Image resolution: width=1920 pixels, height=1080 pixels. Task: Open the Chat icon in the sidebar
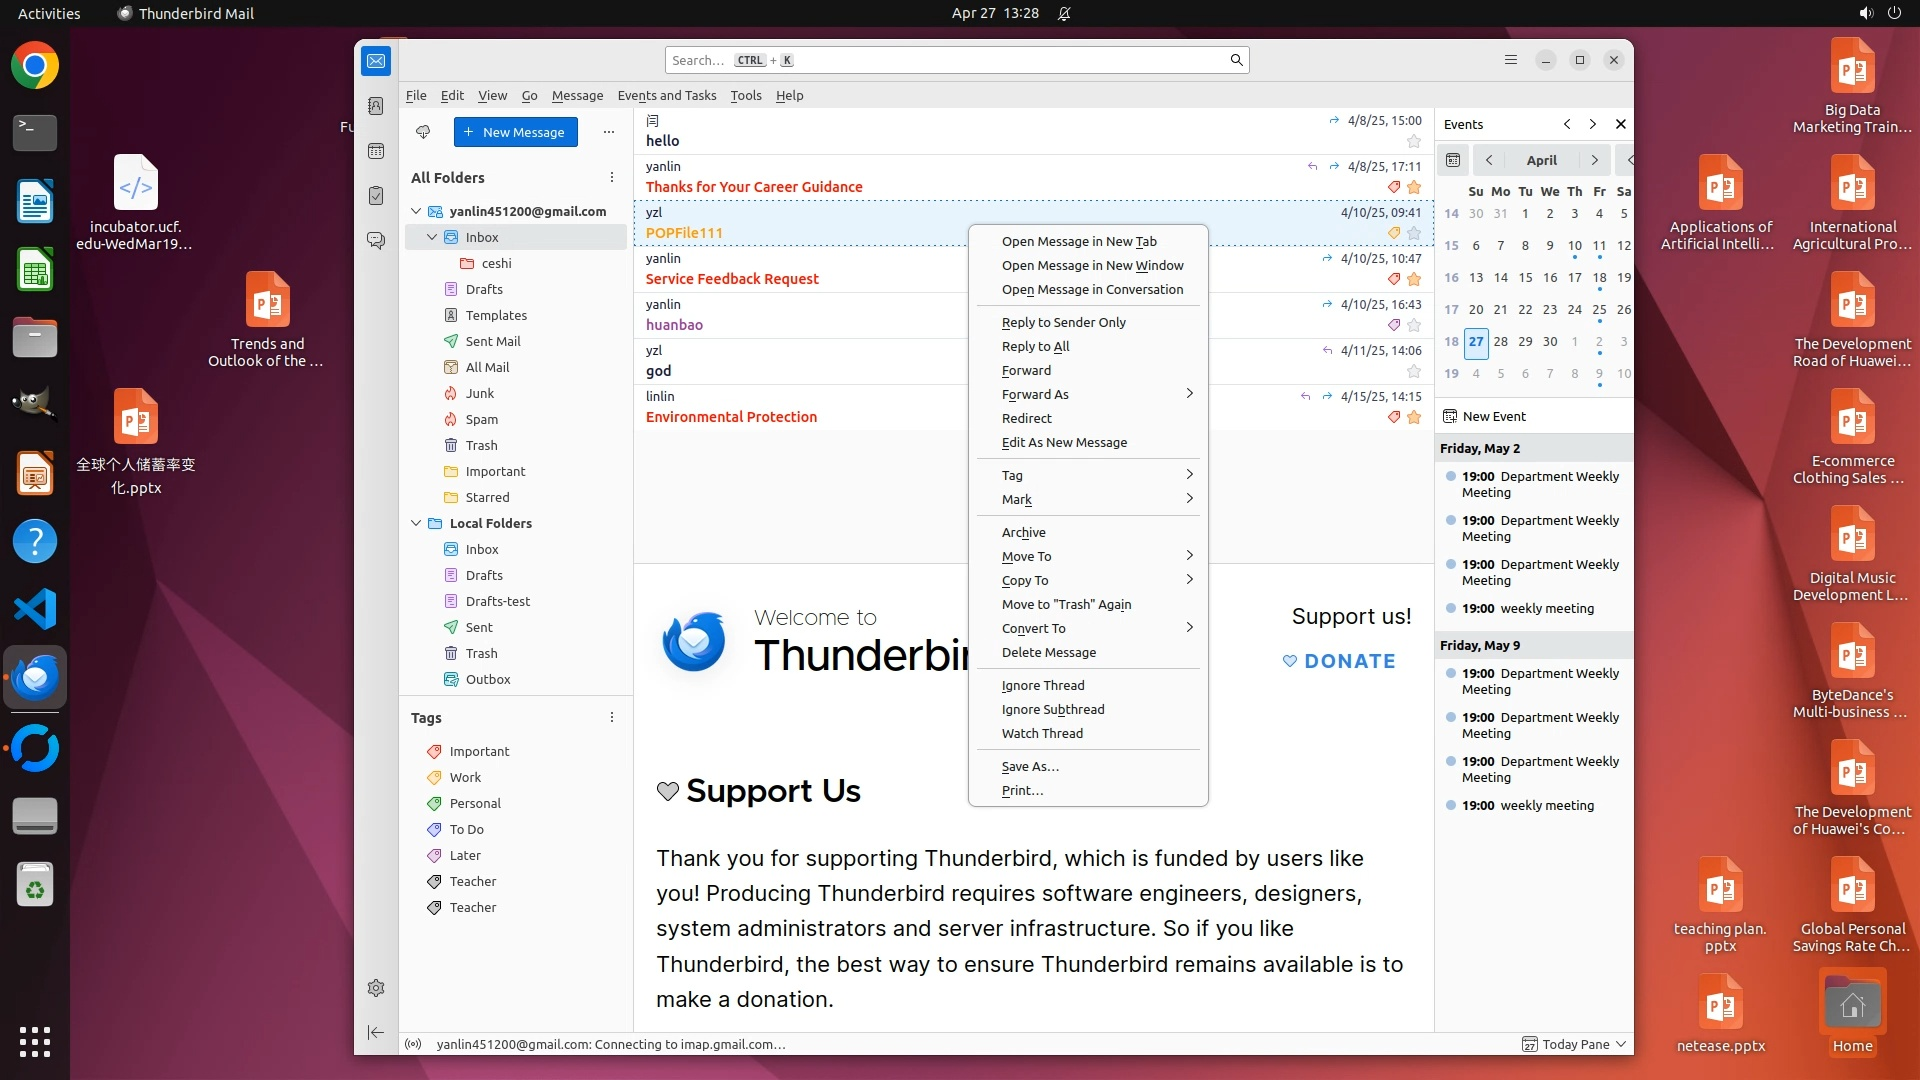pyautogui.click(x=376, y=241)
